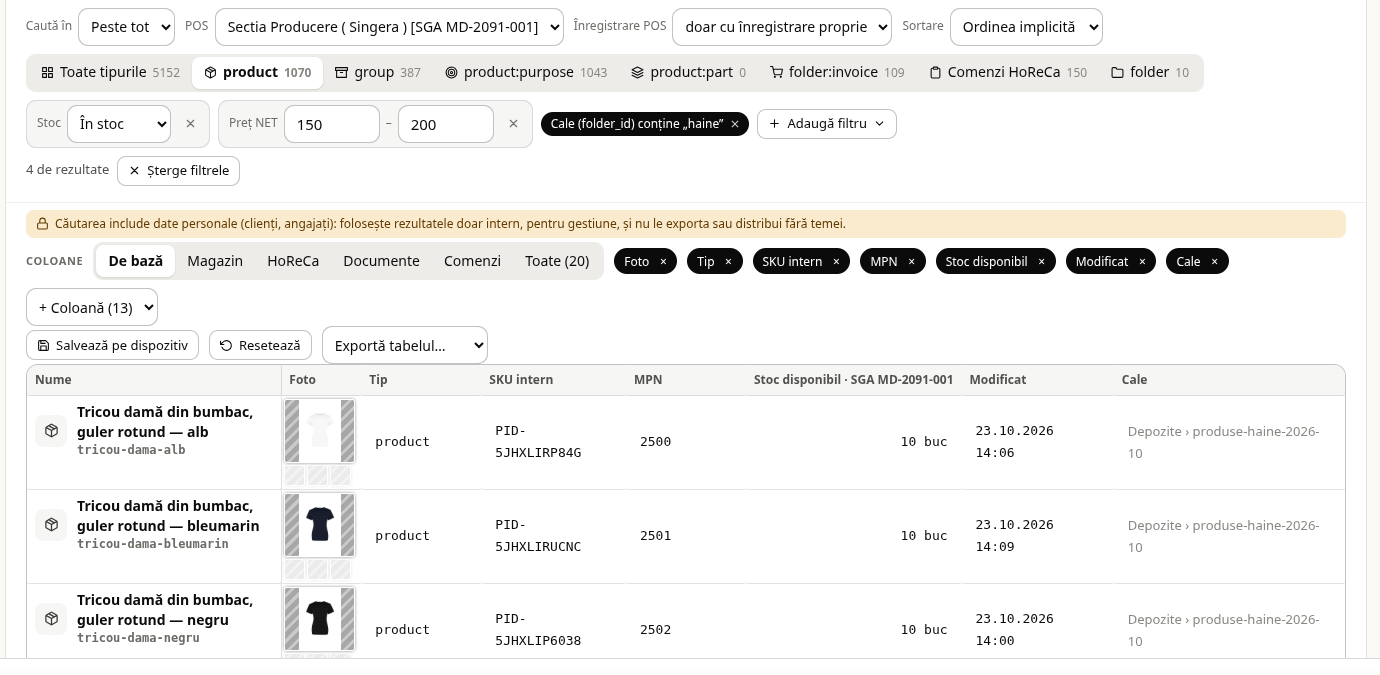
Task: Select the 'group' type tab
Action: tap(377, 72)
